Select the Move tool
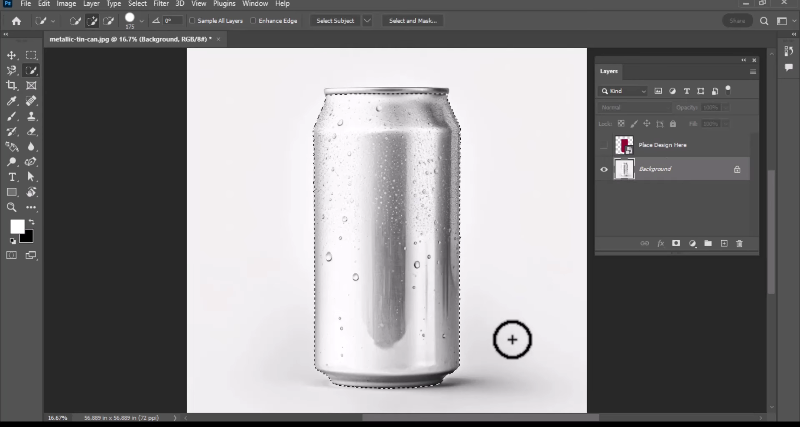The width and height of the screenshot is (800, 427). [12, 55]
